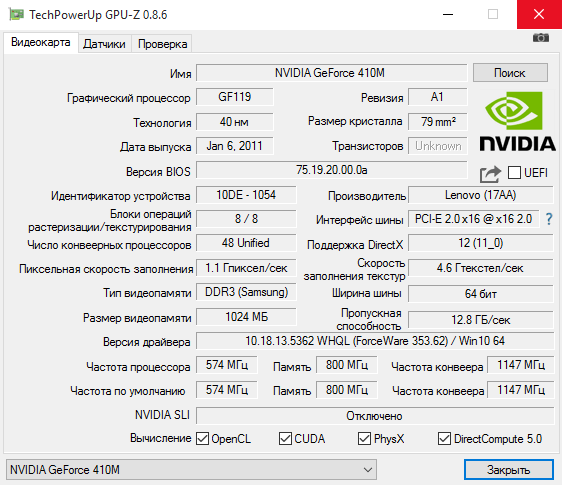
Task: Click the 64 бит bus width field
Action: pos(481,294)
